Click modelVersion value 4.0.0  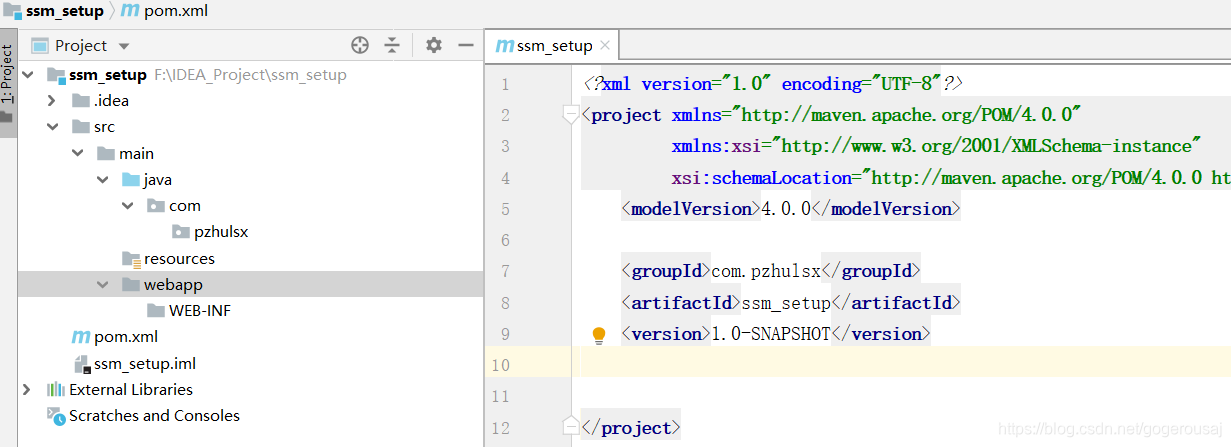click(x=785, y=209)
